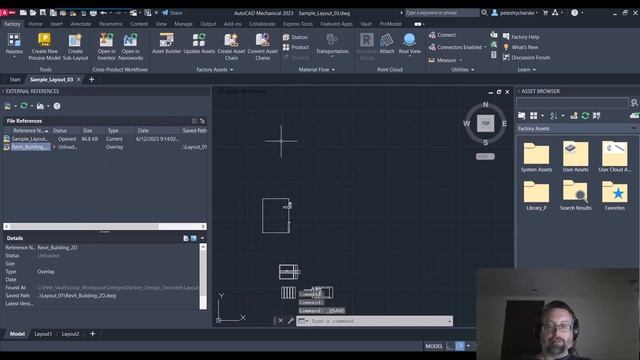Select the Sample_Layout reference row
This screenshot has width=640, height=360.
coord(105,139)
